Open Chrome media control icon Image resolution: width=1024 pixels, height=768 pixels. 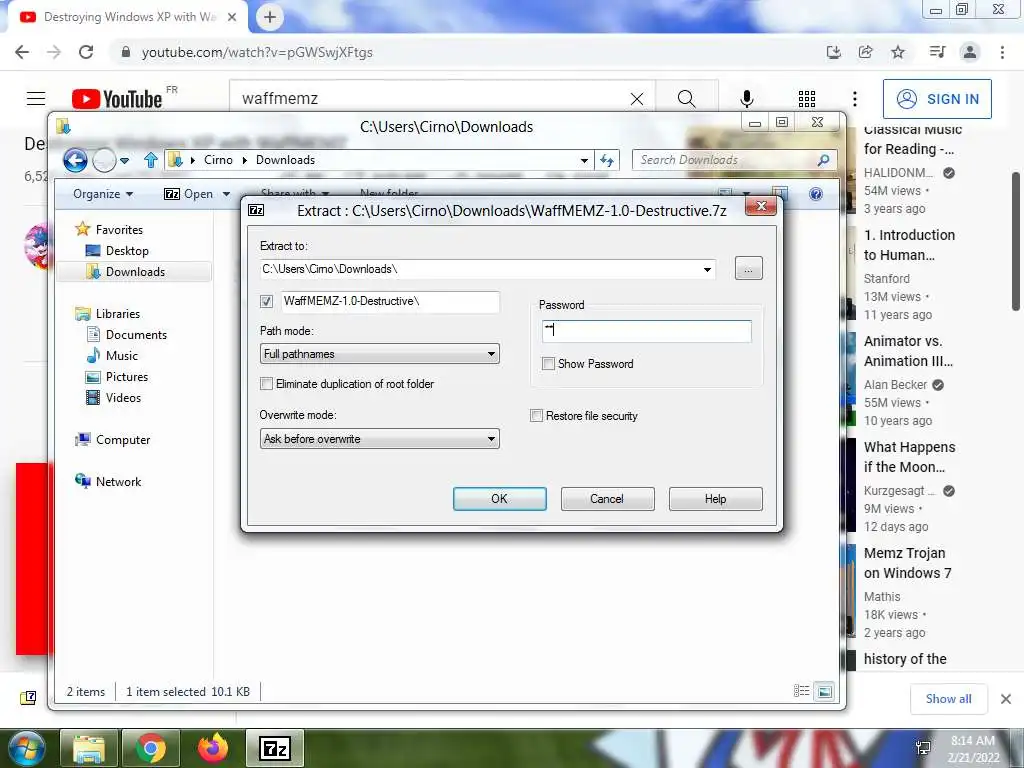click(937, 52)
